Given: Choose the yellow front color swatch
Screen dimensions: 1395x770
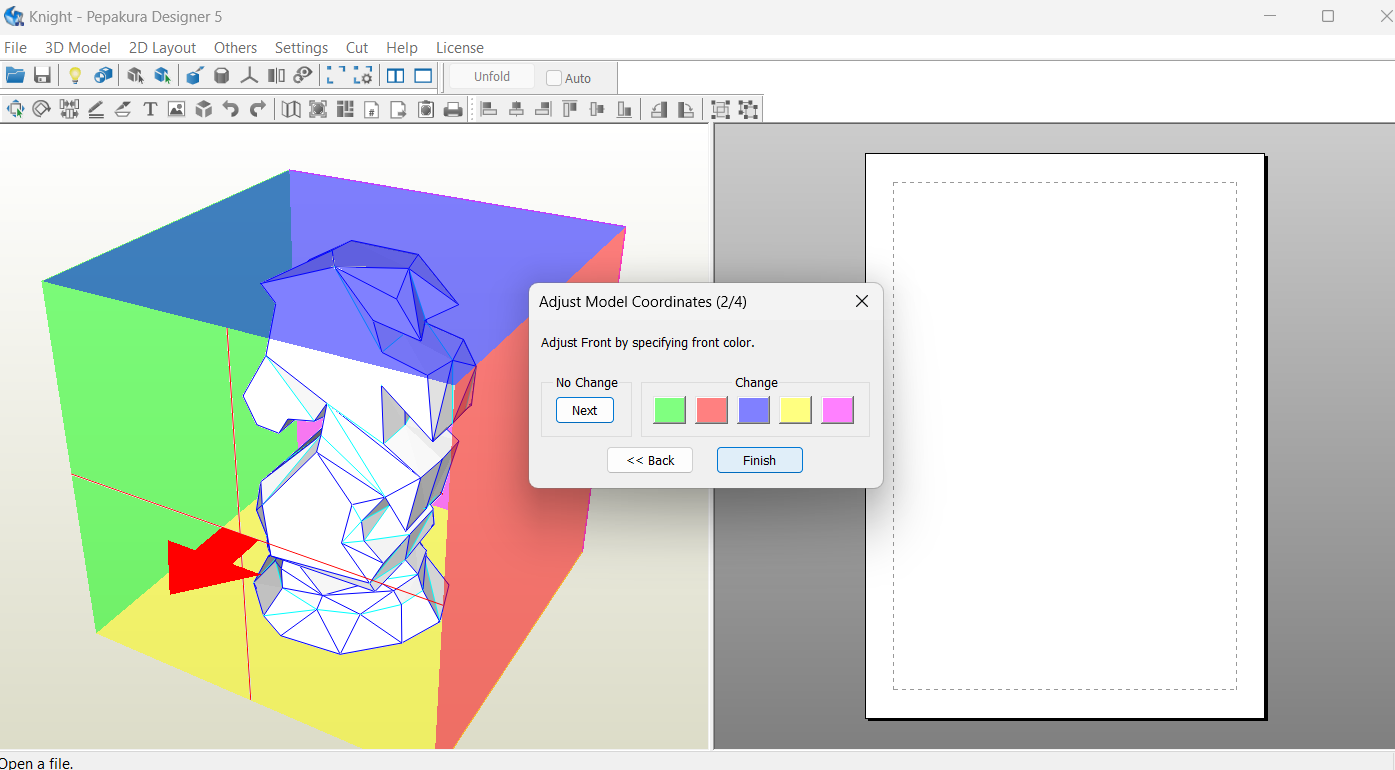Looking at the screenshot, I should click(x=795, y=410).
